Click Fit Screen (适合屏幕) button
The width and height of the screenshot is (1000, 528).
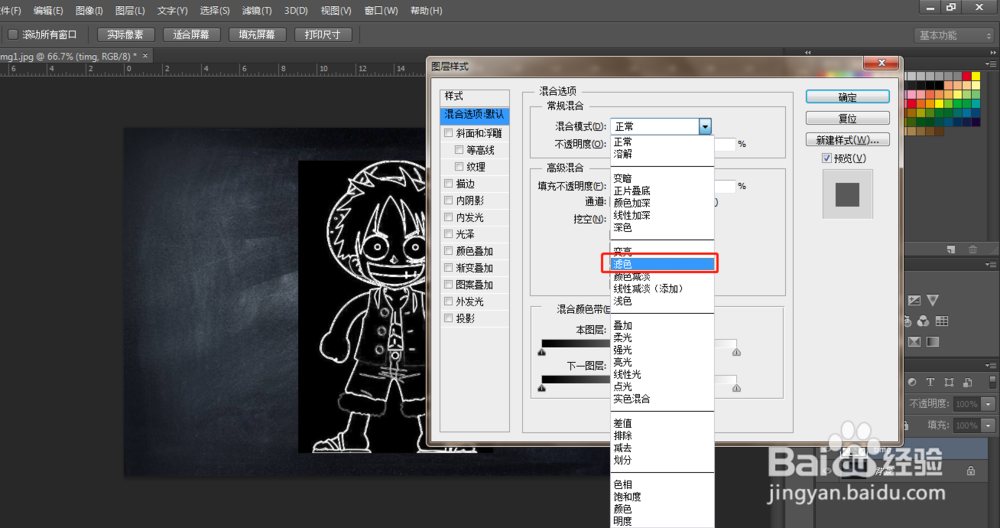click(x=191, y=34)
